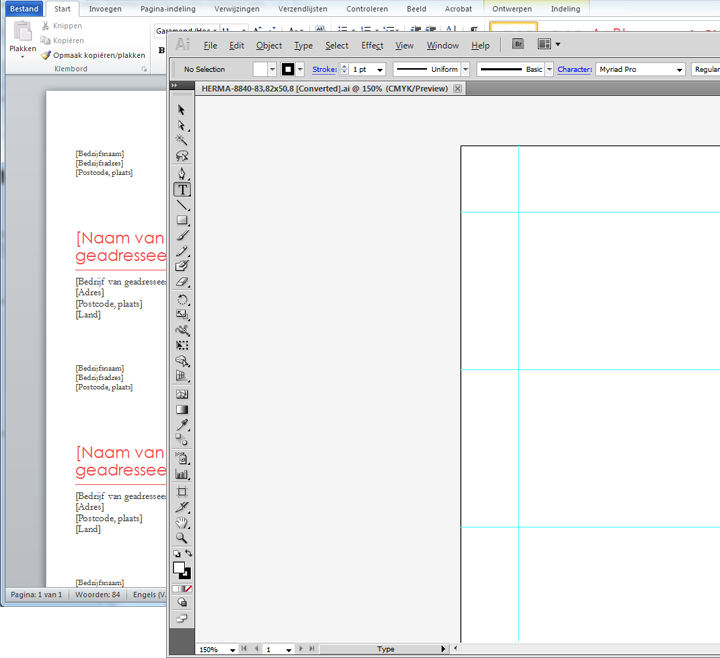Image resolution: width=720 pixels, height=658 pixels.
Task: Choose the Hand tool
Action: point(182,521)
